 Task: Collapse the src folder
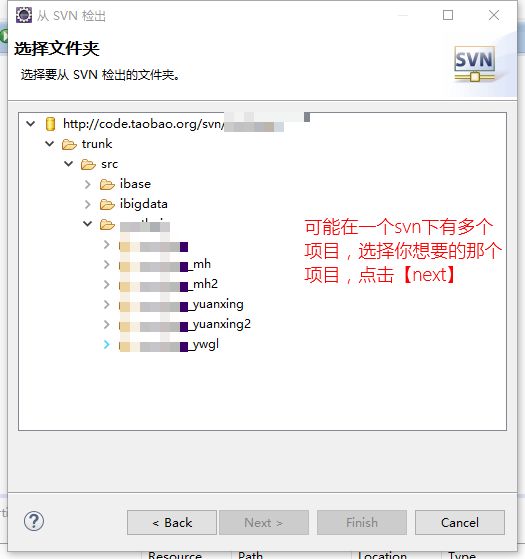pos(68,164)
